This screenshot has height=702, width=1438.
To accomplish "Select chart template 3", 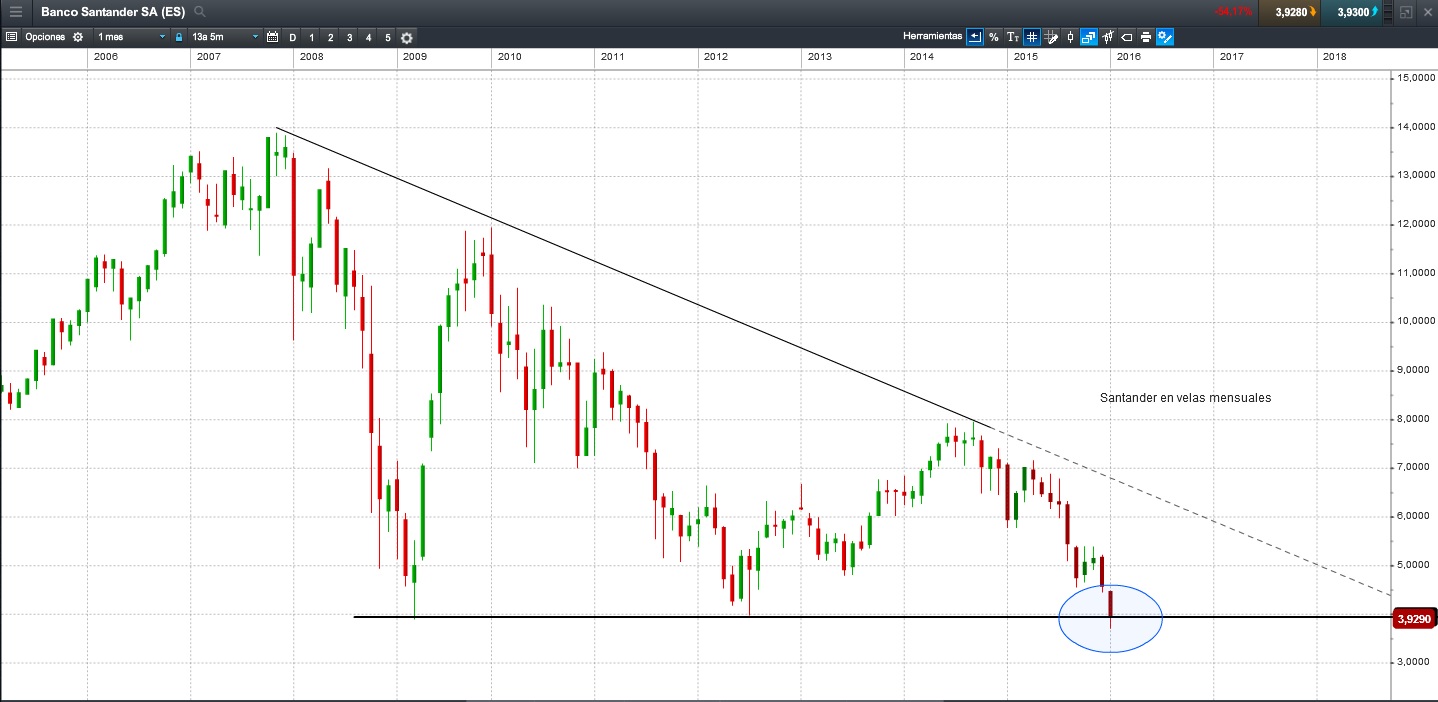I will (x=349, y=37).
